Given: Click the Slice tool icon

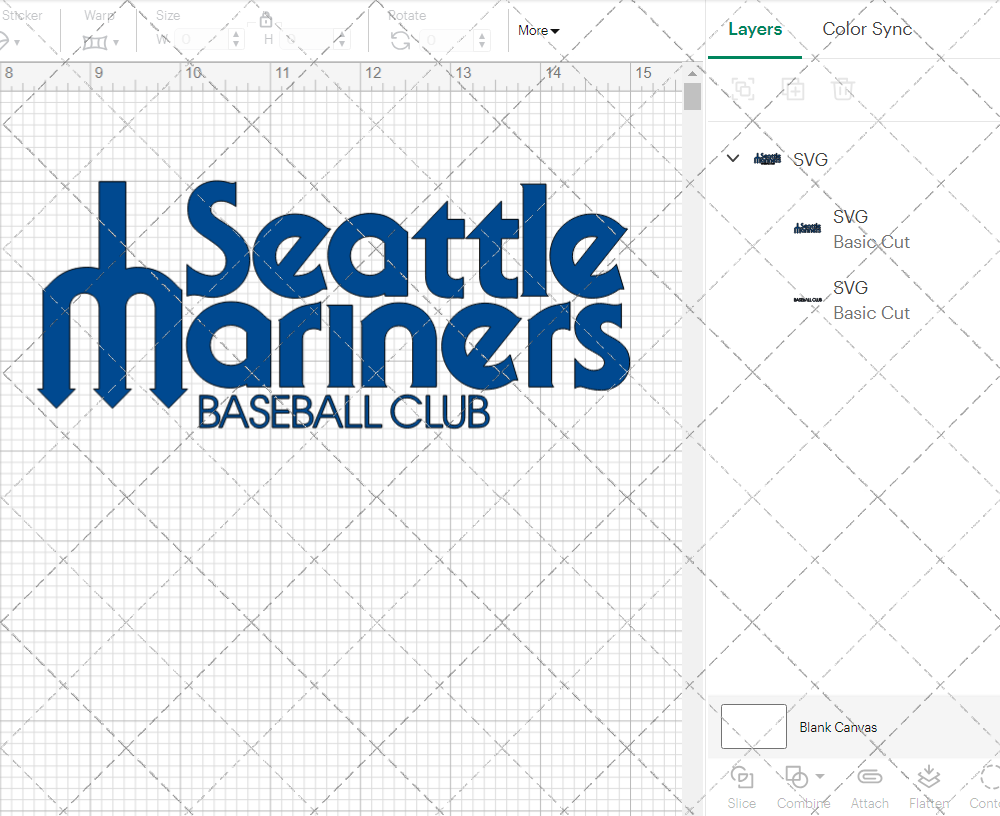Looking at the screenshot, I should pyautogui.click(x=742, y=777).
